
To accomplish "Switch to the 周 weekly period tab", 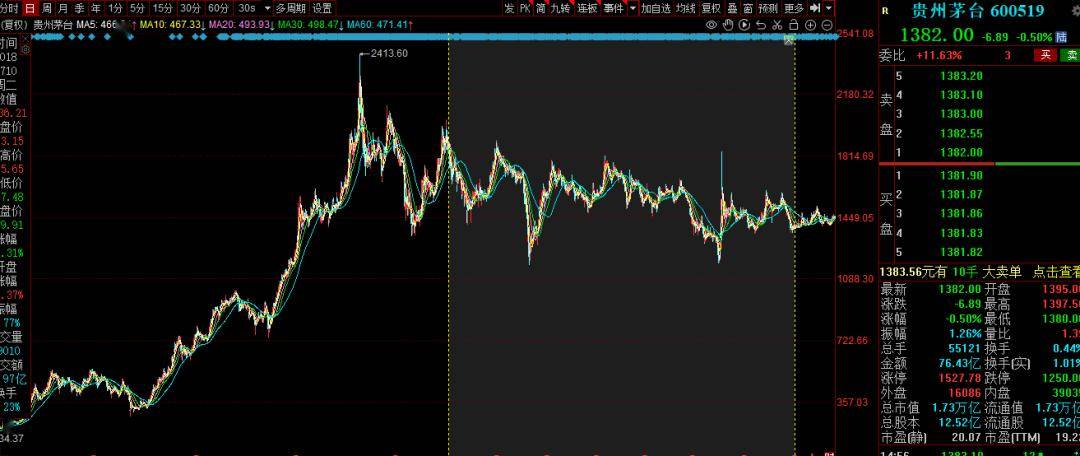I will [x=46, y=8].
